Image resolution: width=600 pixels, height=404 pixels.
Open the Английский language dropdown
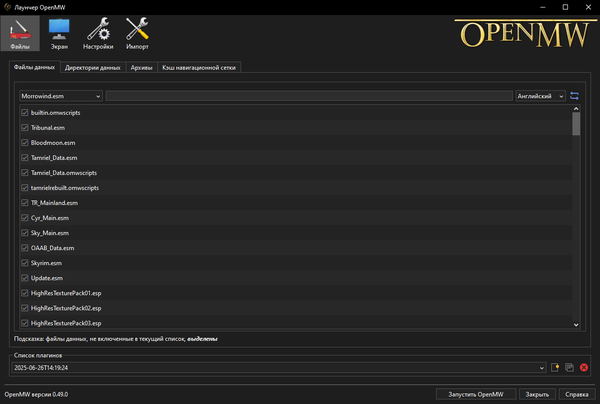pyautogui.click(x=540, y=96)
